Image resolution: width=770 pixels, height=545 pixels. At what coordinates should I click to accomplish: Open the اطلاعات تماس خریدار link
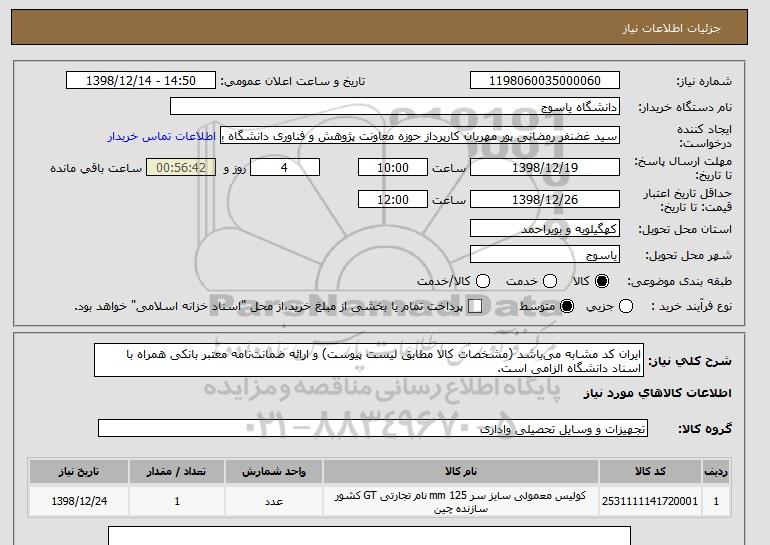(162, 136)
